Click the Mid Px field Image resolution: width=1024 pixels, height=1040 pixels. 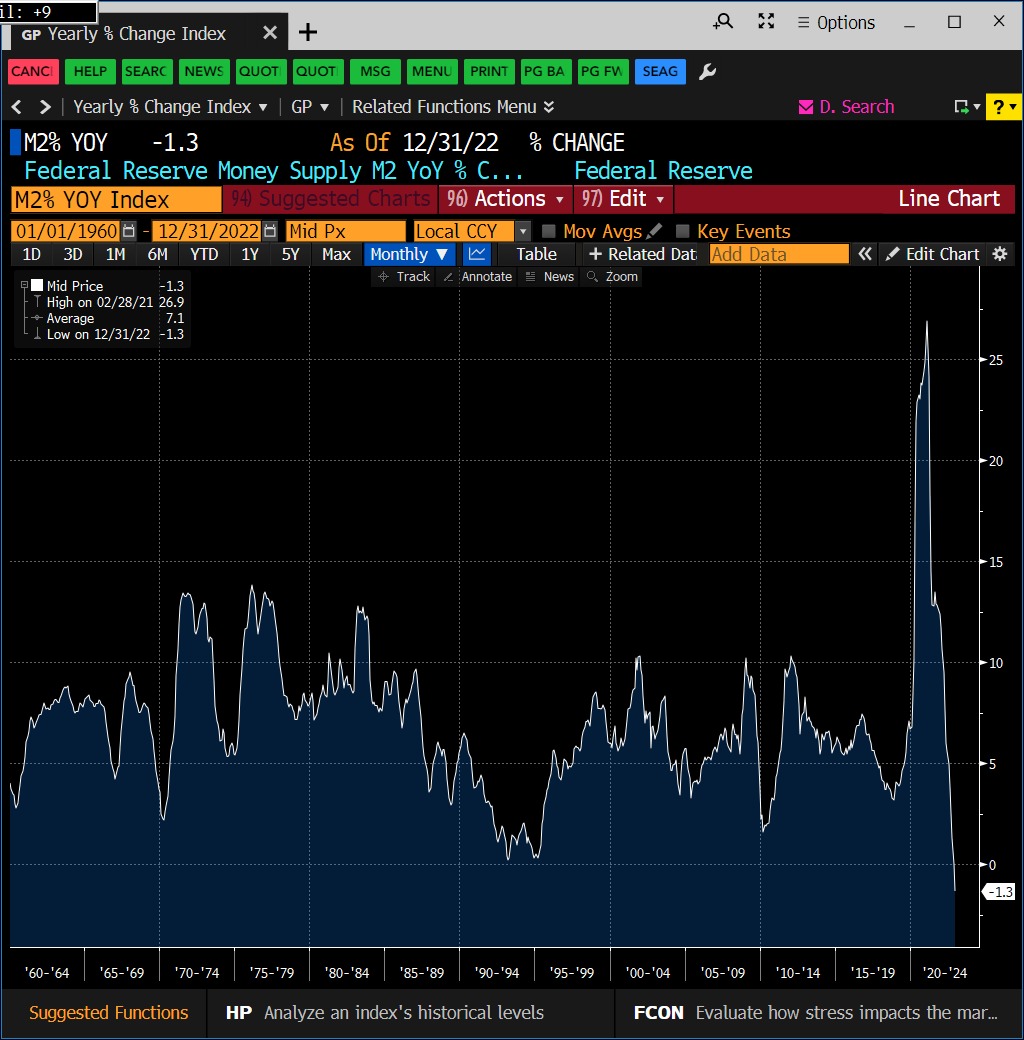coord(346,231)
